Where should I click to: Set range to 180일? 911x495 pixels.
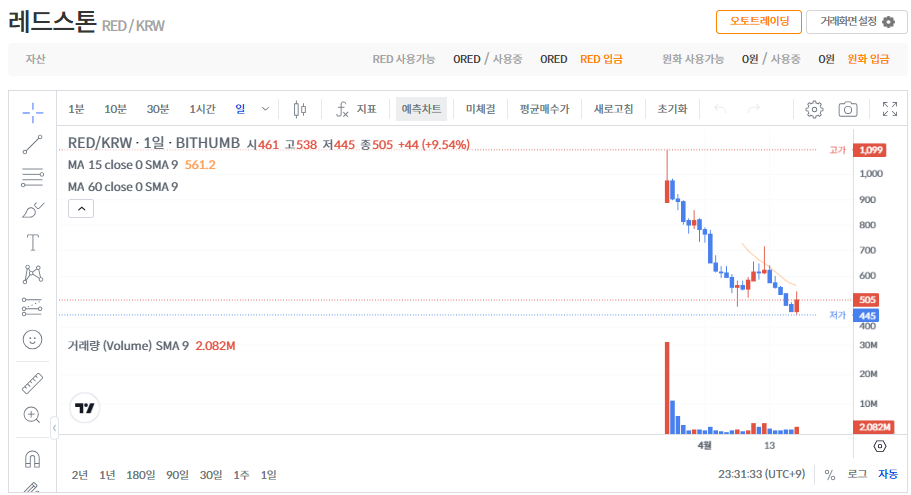pyautogui.click(x=141, y=475)
